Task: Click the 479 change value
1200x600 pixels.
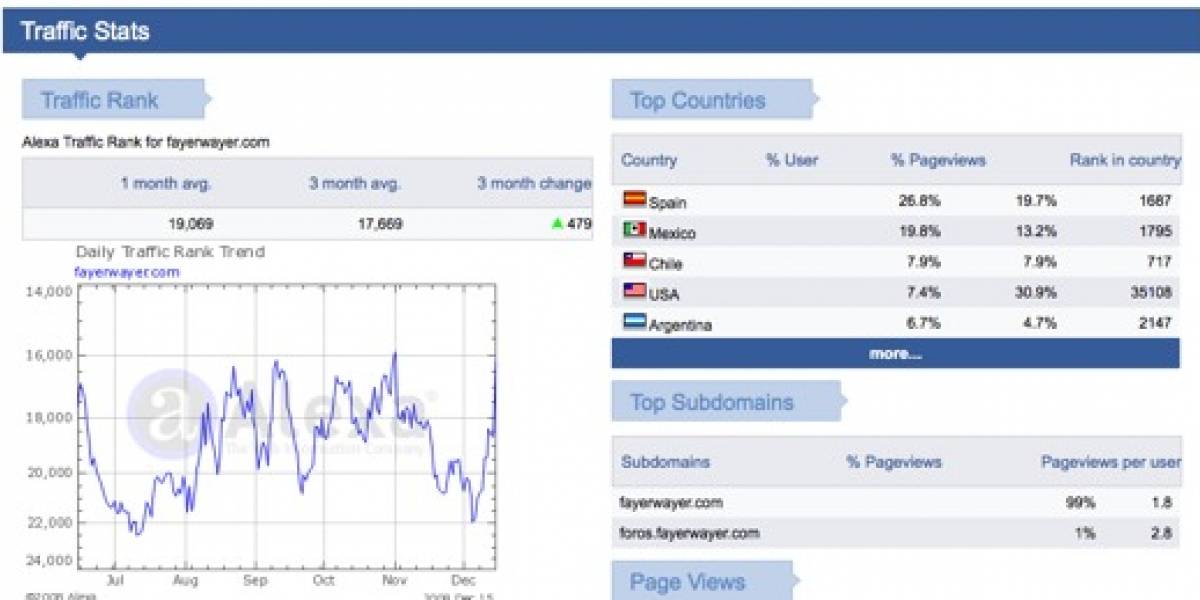Action: click(x=579, y=224)
